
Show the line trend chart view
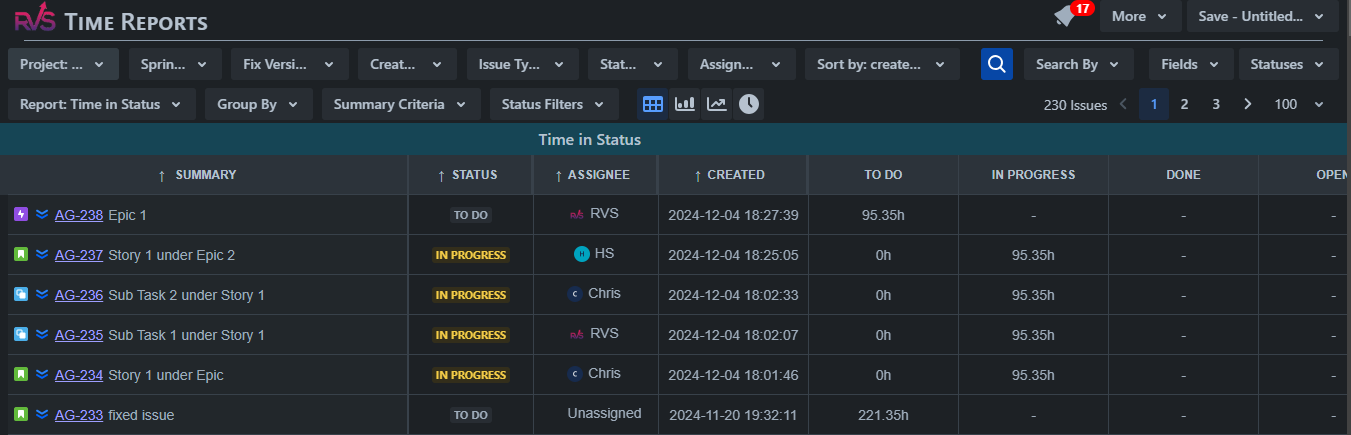pos(716,104)
